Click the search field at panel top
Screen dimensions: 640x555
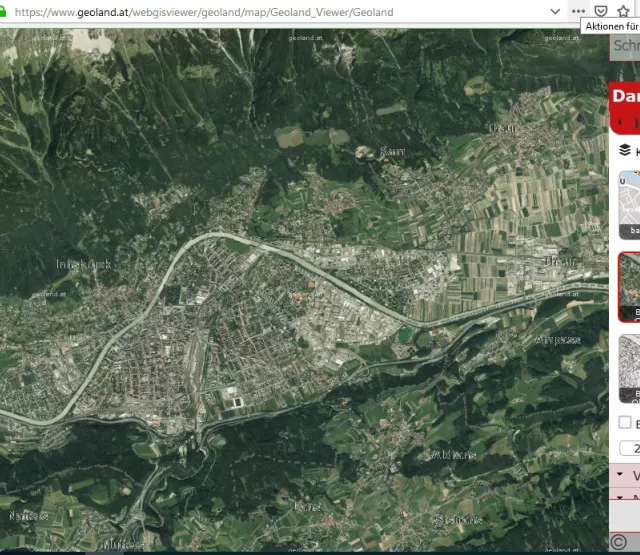point(625,45)
